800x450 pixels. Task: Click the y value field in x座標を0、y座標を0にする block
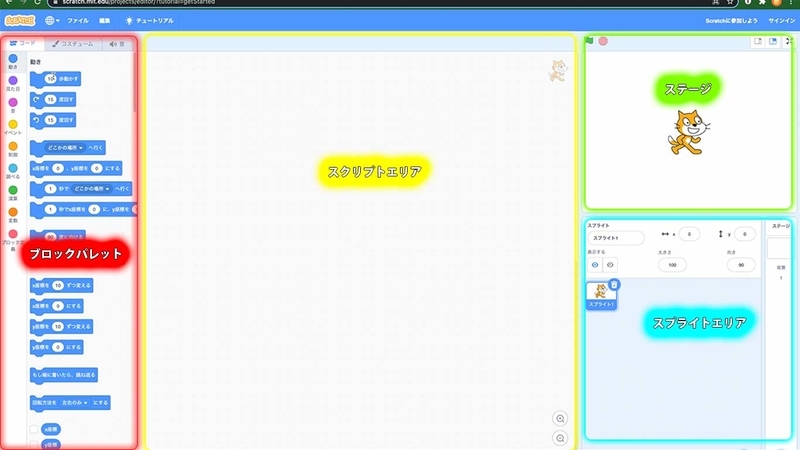pos(96,168)
